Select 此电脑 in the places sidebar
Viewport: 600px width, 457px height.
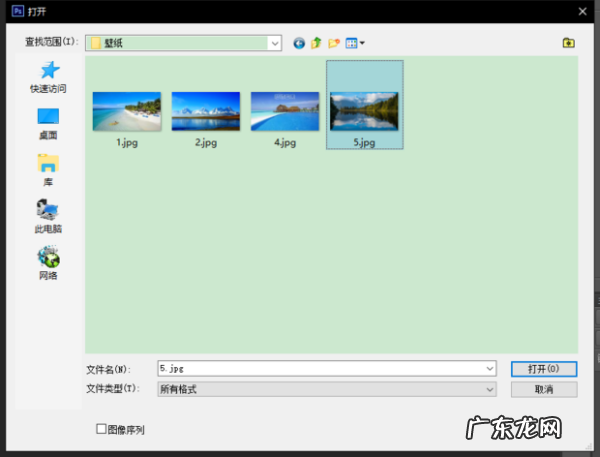point(48,216)
